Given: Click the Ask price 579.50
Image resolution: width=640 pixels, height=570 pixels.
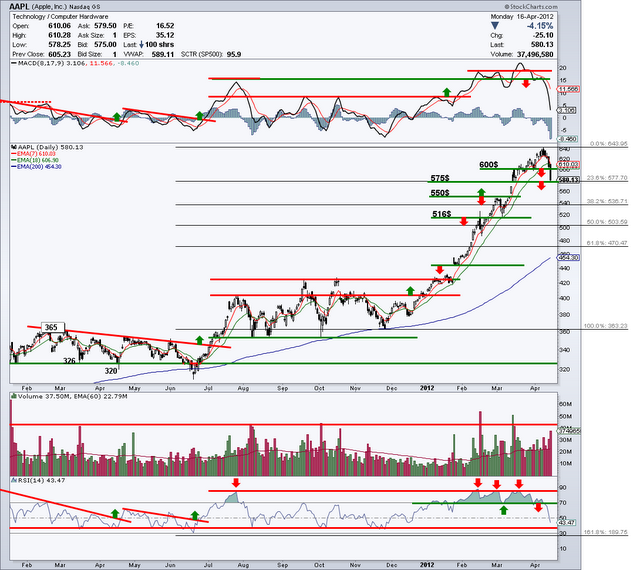Looking at the screenshot, I should click(105, 26).
